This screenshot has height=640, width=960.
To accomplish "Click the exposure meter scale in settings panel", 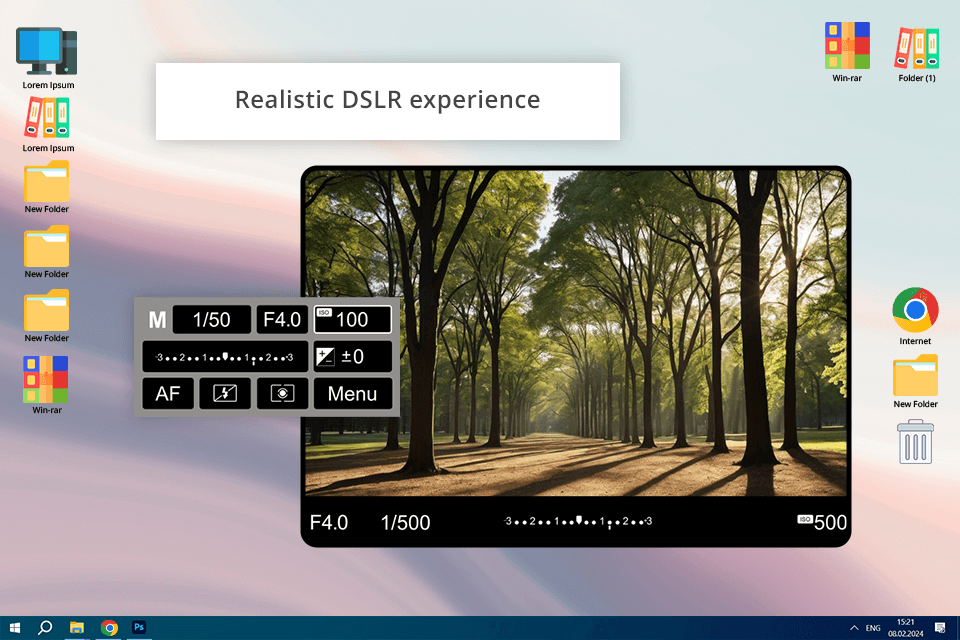I will [225, 356].
